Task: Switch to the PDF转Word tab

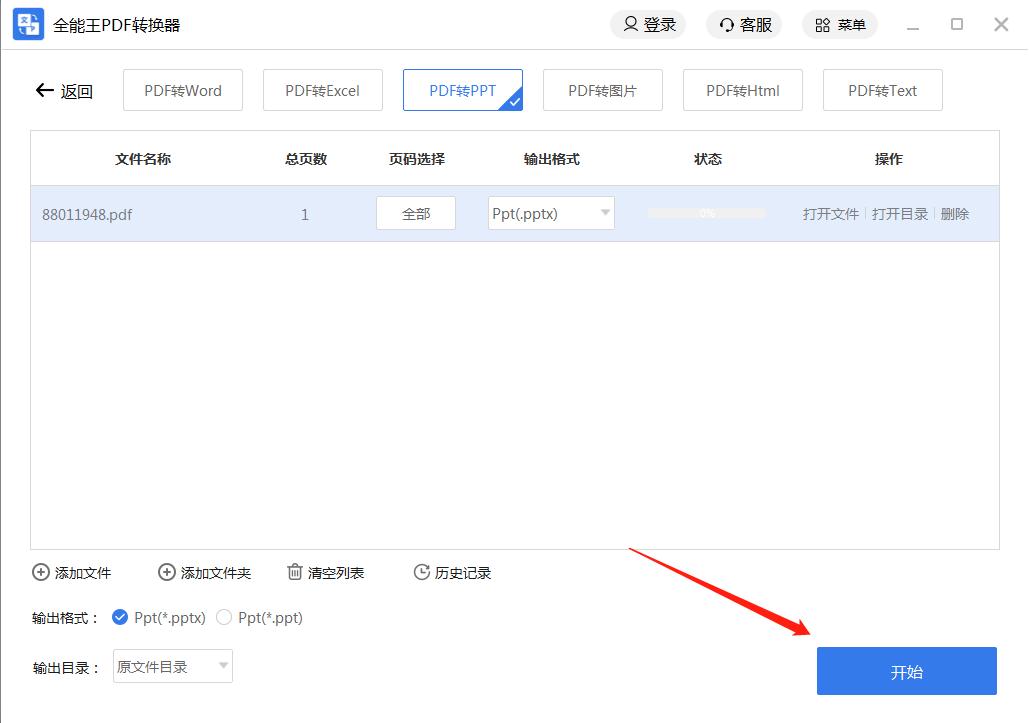Action: point(183,91)
